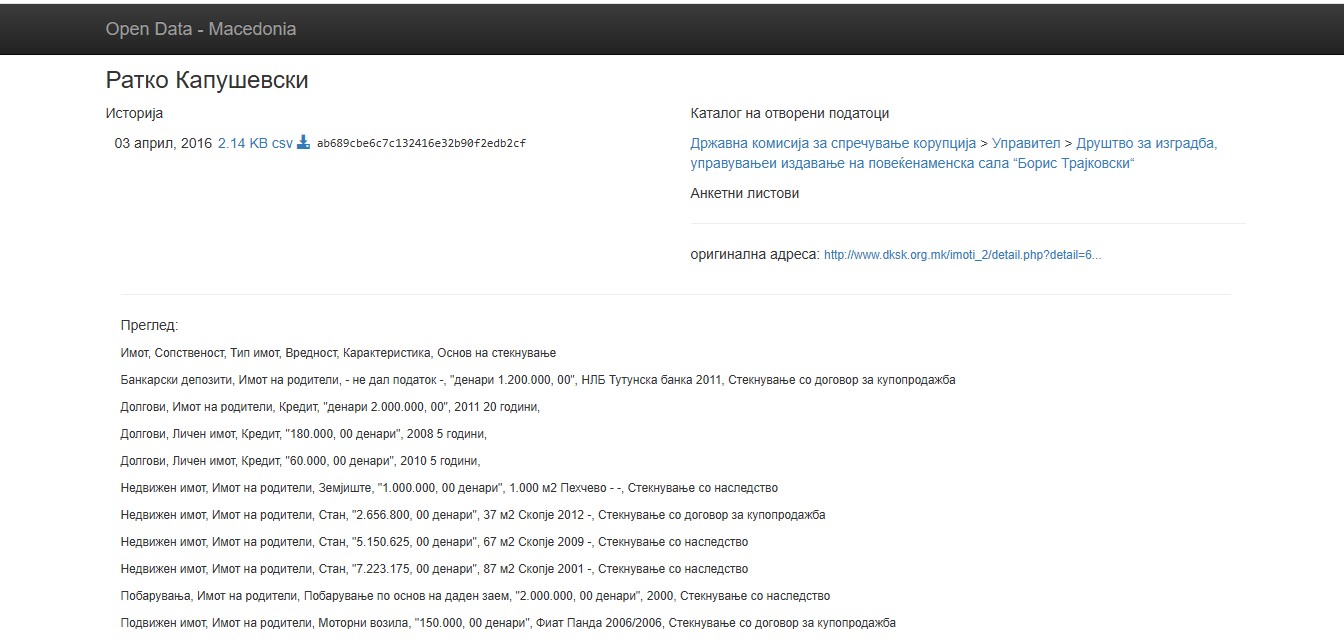Select the Стан 37 м2 Скопје 2012 row
The image size is (1344, 642).
(473, 515)
